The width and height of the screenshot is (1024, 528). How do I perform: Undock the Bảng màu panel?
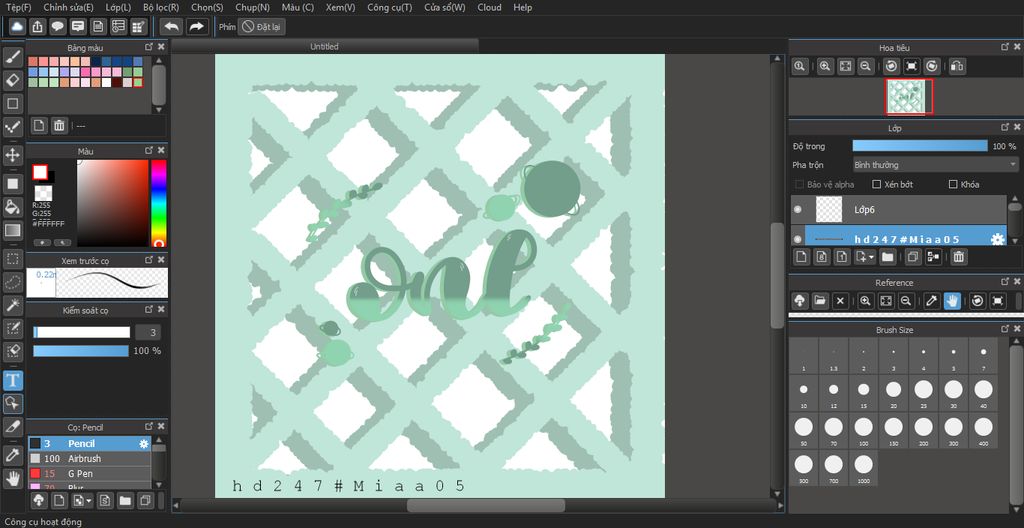[149, 47]
